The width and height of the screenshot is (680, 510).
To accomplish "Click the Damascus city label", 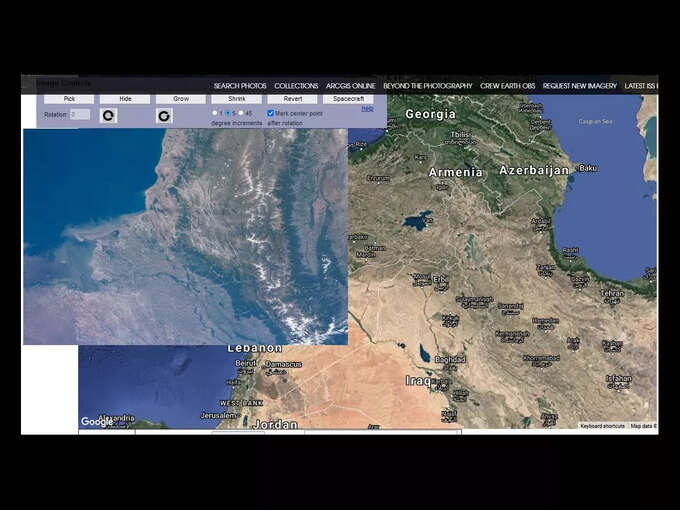I will (283, 364).
